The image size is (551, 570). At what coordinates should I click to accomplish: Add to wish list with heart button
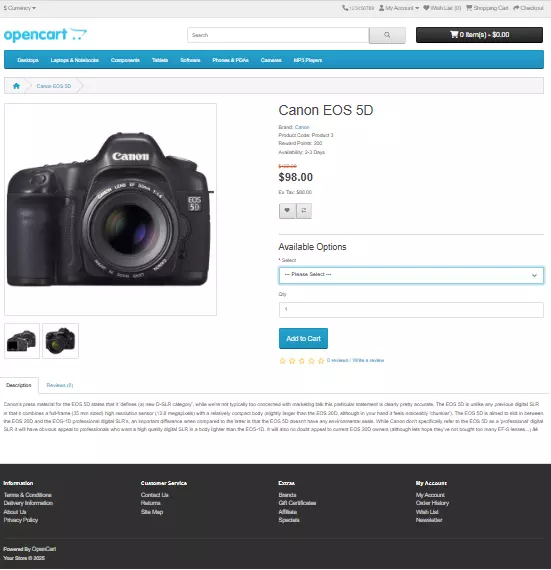pos(287,211)
